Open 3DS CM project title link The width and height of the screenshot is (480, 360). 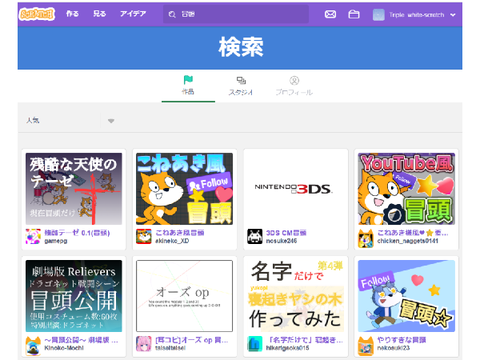[x=286, y=233]
